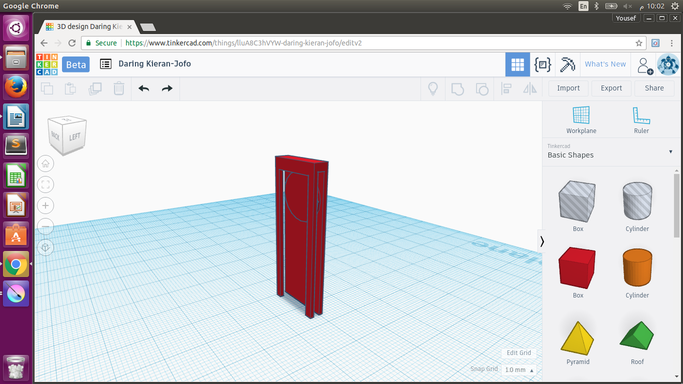Click the Flip mirror icon
The width and height of the screenshot is (683, 384).
(530, 89)
